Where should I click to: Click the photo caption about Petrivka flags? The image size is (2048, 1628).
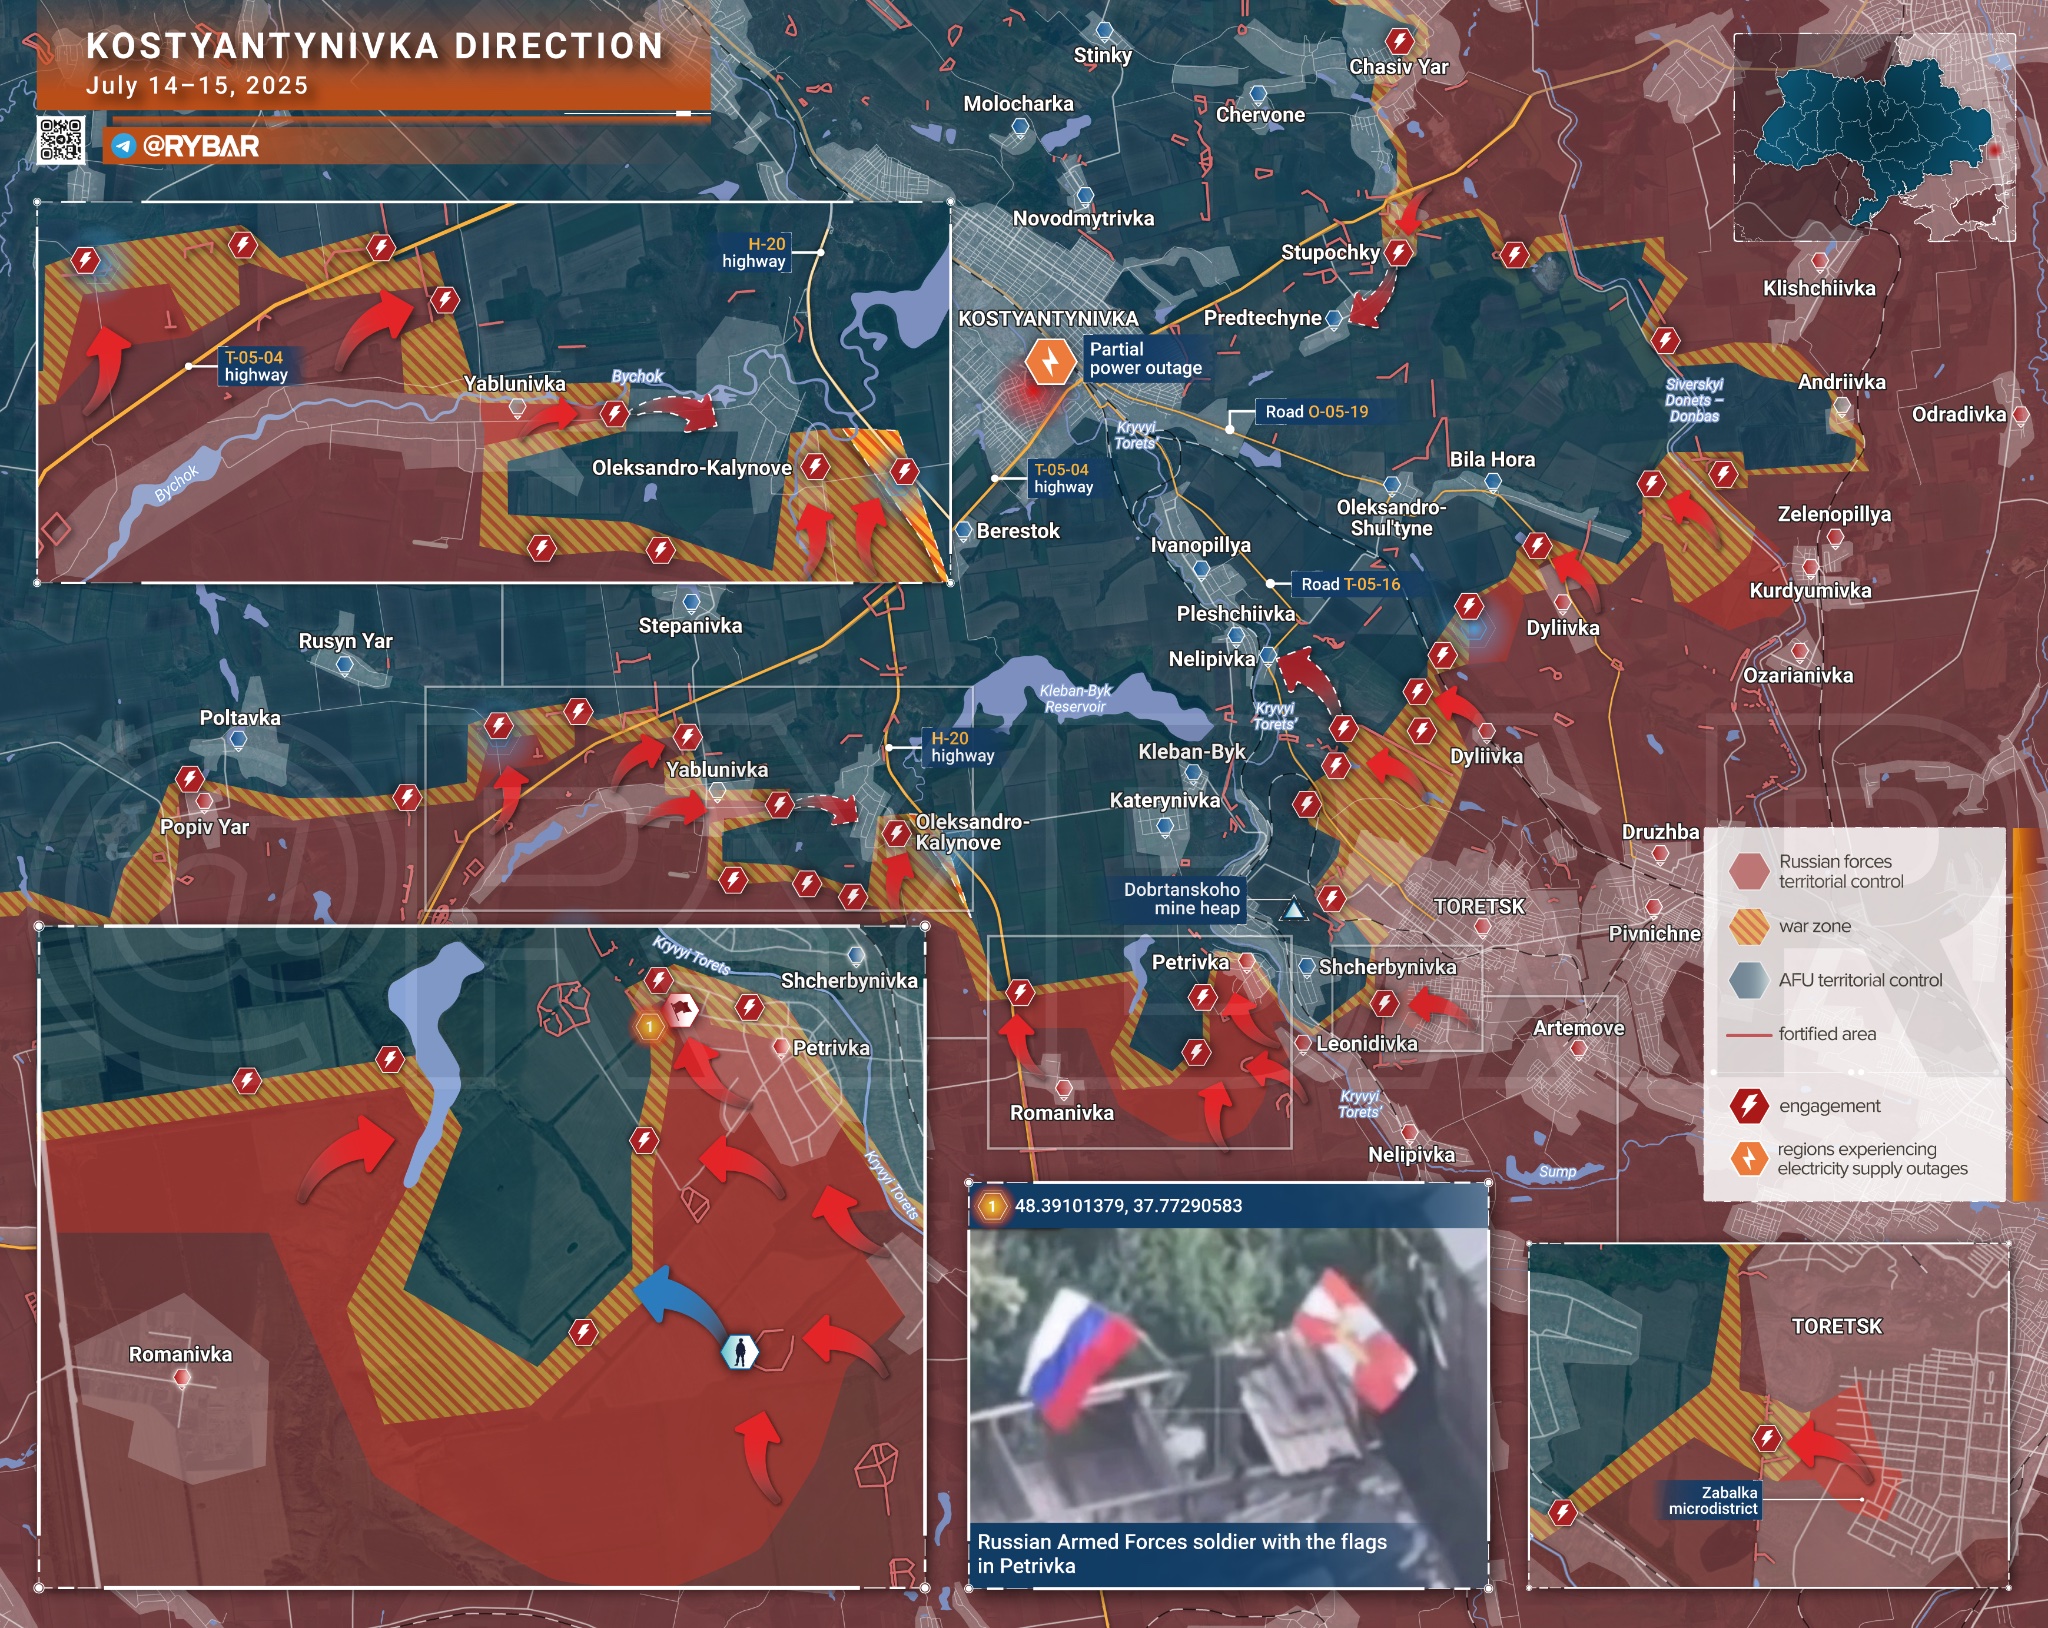1182,1553
